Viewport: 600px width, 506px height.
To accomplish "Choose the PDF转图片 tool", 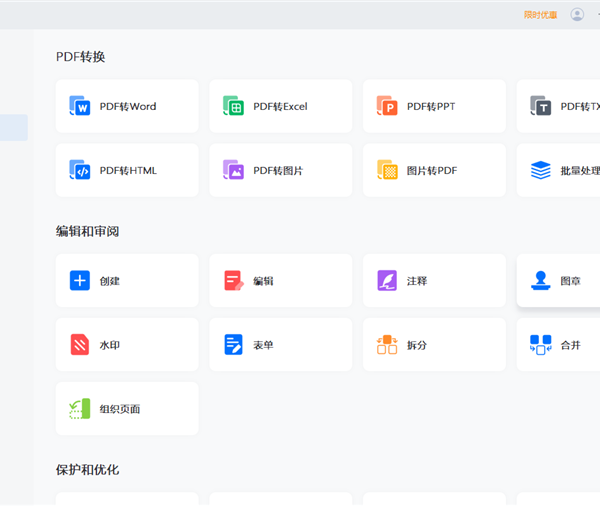I will point(280,171).
